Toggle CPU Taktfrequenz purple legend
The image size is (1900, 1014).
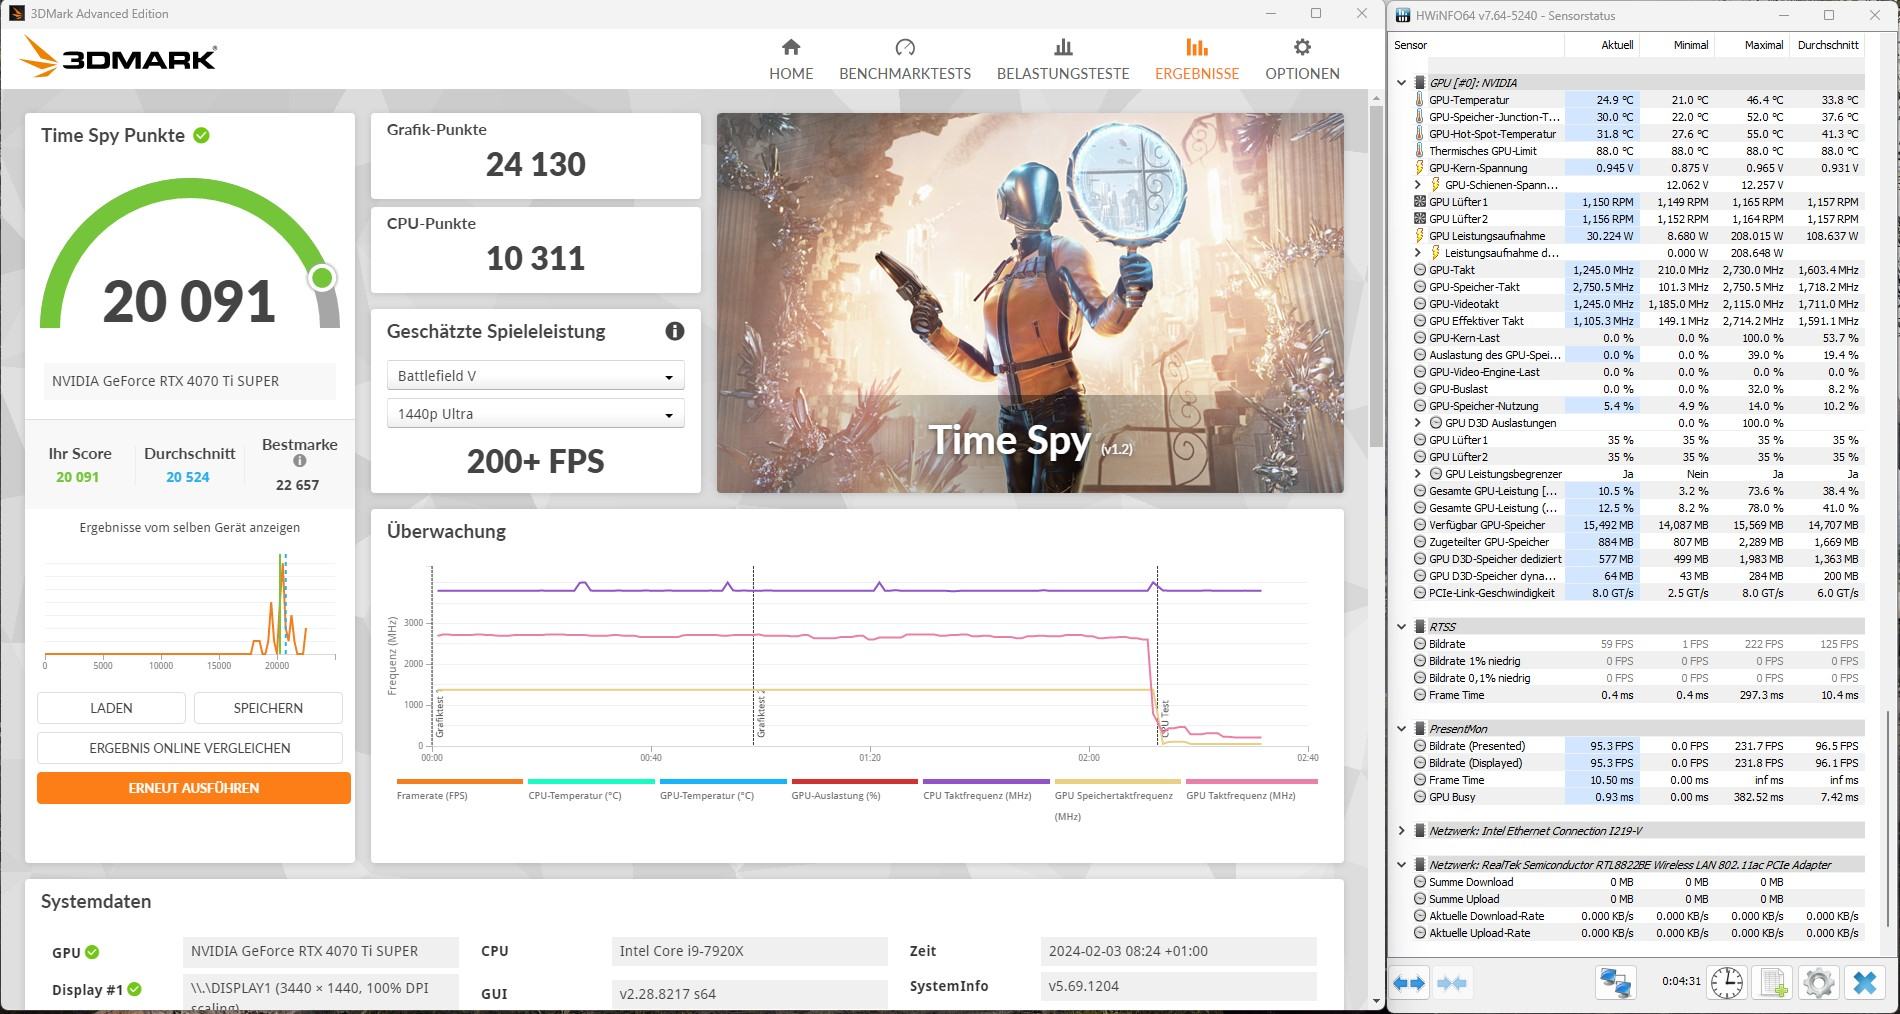pos(985,790)
